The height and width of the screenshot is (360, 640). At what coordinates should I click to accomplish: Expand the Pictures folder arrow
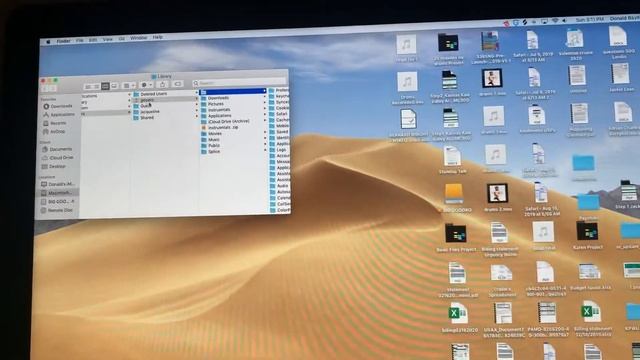point(264,103)
